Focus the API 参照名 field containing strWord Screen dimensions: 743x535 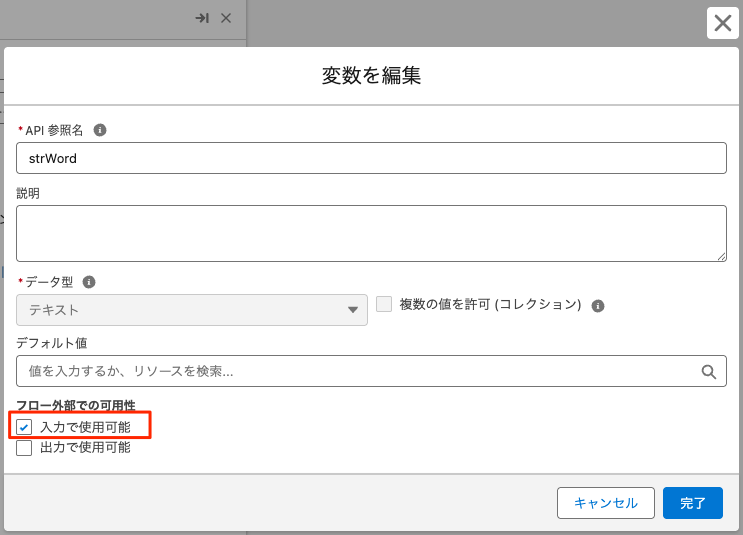click(371, 158)
